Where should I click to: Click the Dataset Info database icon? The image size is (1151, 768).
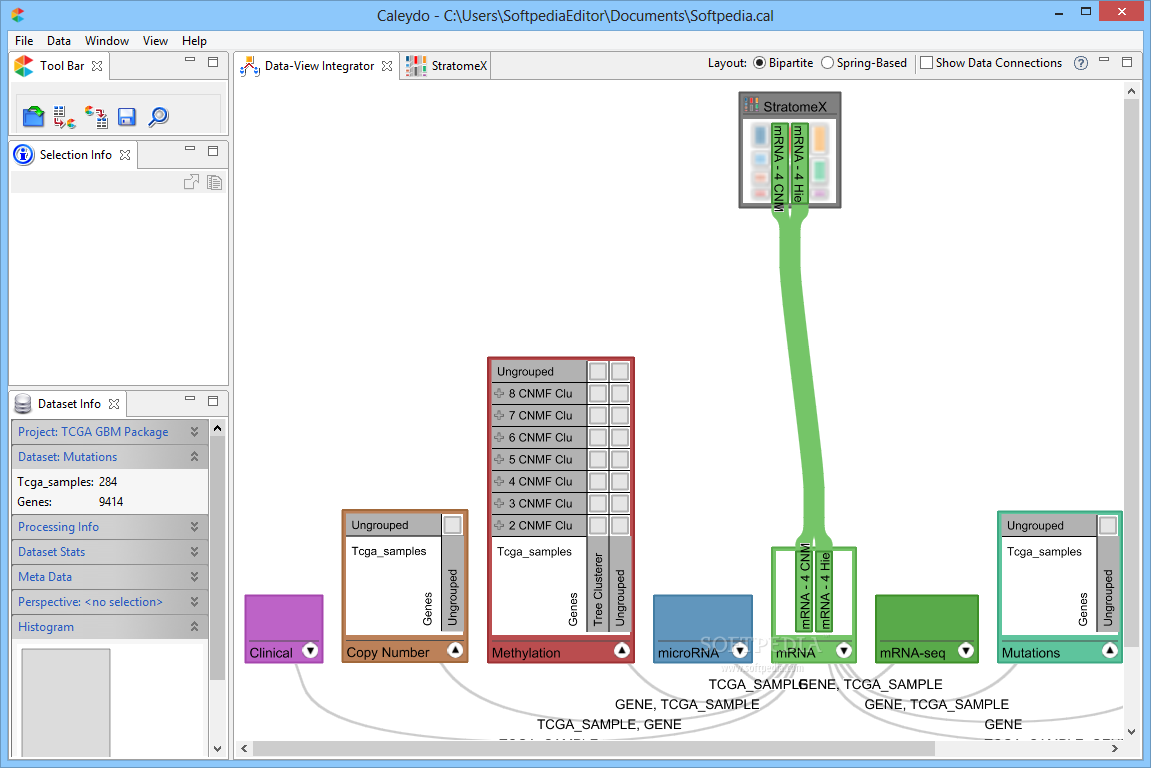[23, 404]
